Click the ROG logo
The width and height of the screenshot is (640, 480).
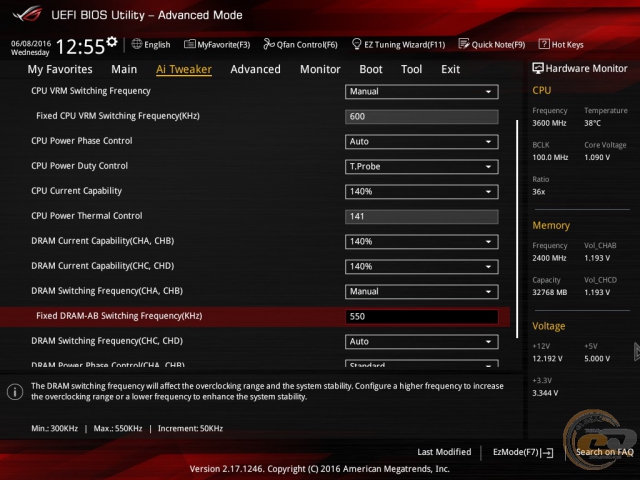tap(27, 14)
